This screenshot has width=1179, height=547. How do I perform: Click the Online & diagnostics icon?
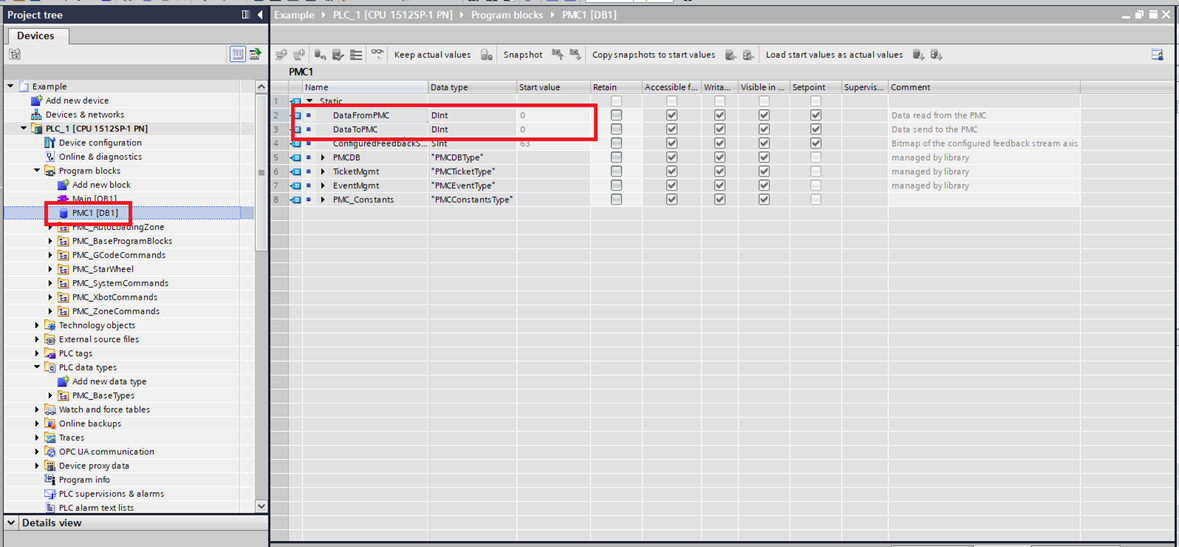[x=50, y=157]
